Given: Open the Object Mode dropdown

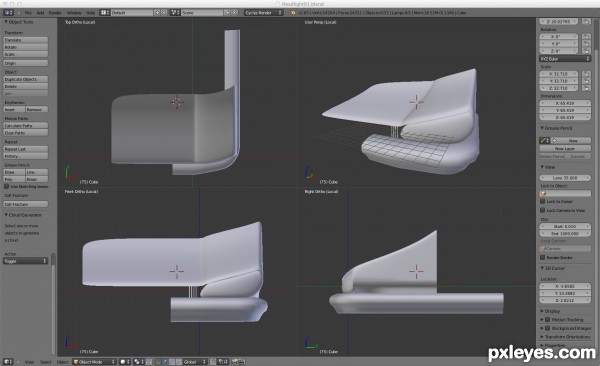Looking at the screenshot, I should [x=95, y=362].
